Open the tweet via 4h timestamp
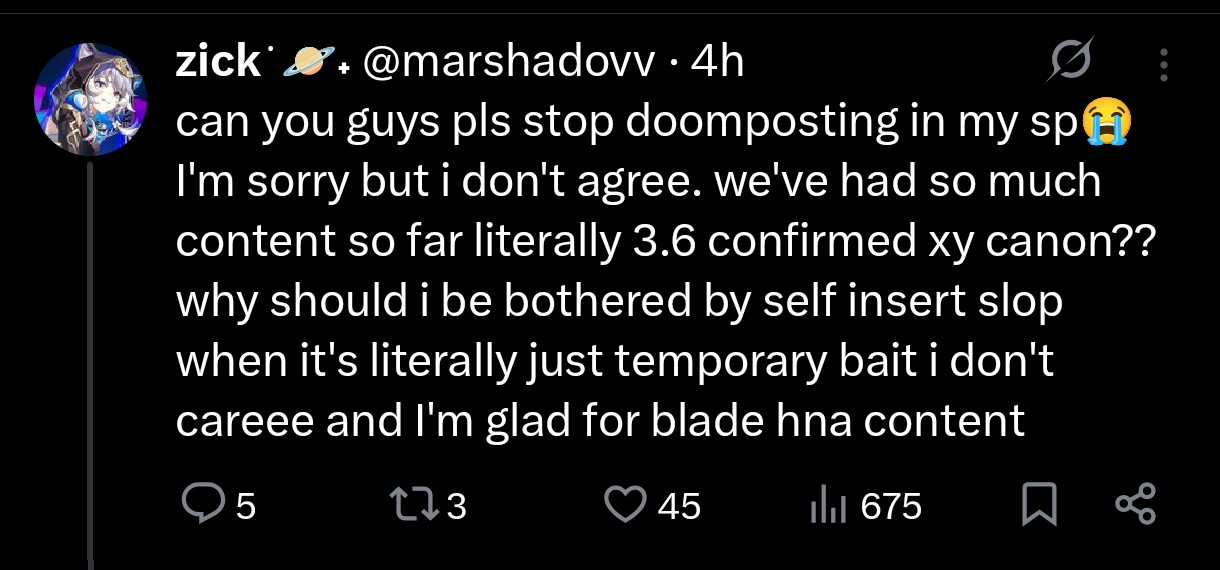The image size is (1220, 570). click(717, 64)
